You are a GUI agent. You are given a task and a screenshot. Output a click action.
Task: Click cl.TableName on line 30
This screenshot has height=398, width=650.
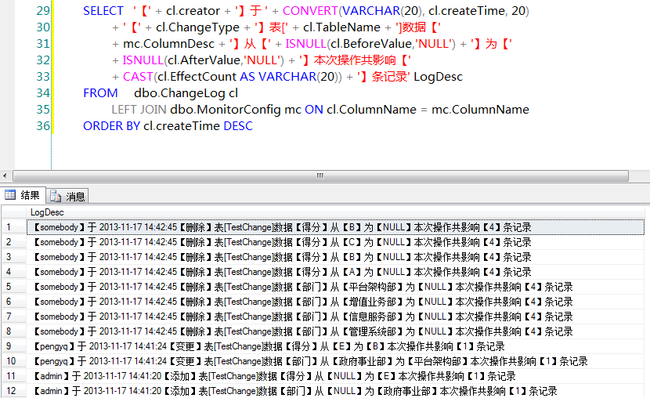pos(342,27)
